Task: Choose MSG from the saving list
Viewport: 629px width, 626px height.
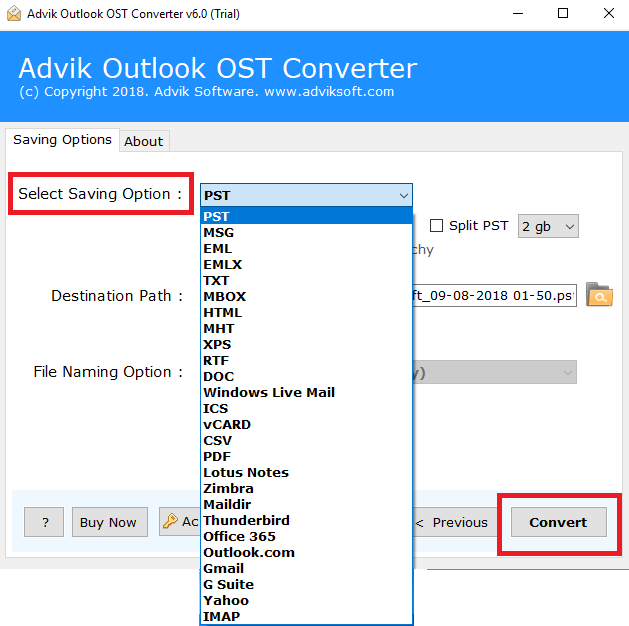Action: pos(306,232)
